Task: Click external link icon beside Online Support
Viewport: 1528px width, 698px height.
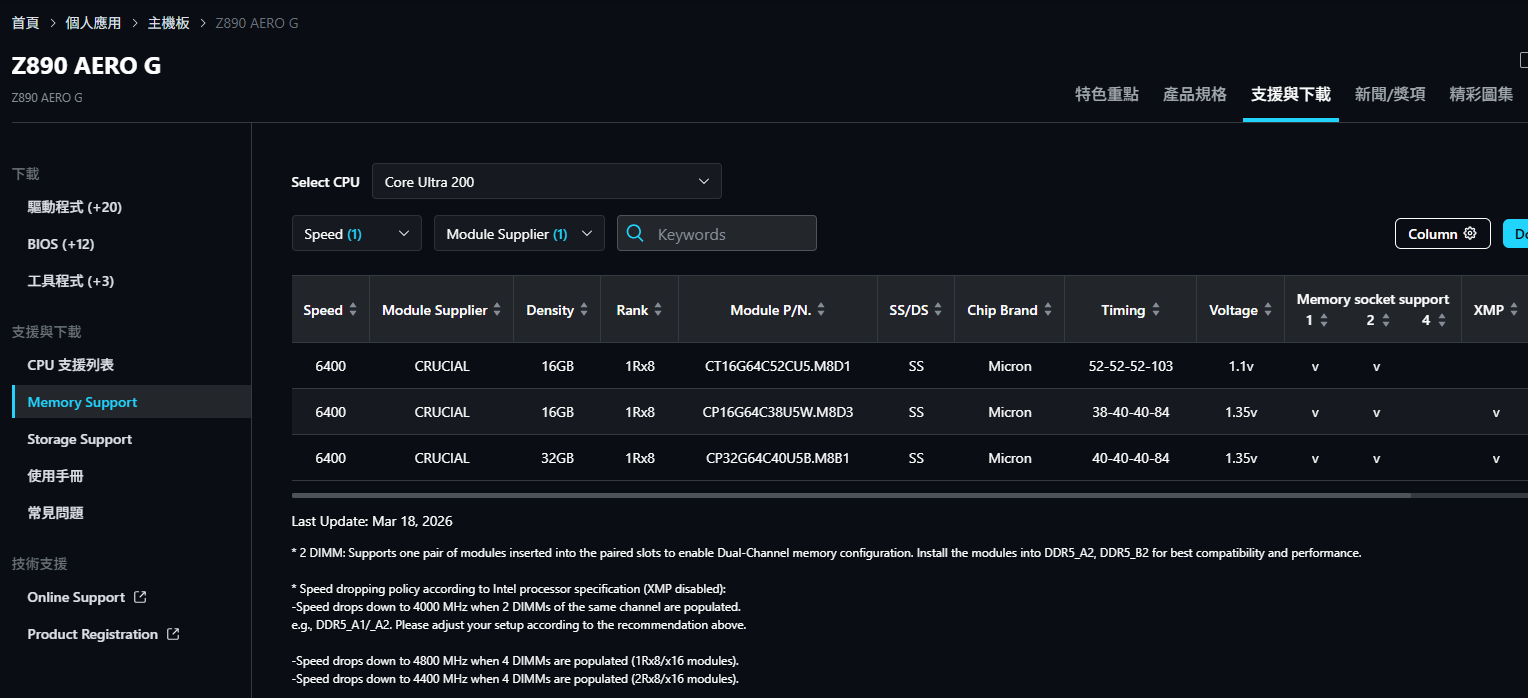Action: (140, 597)
